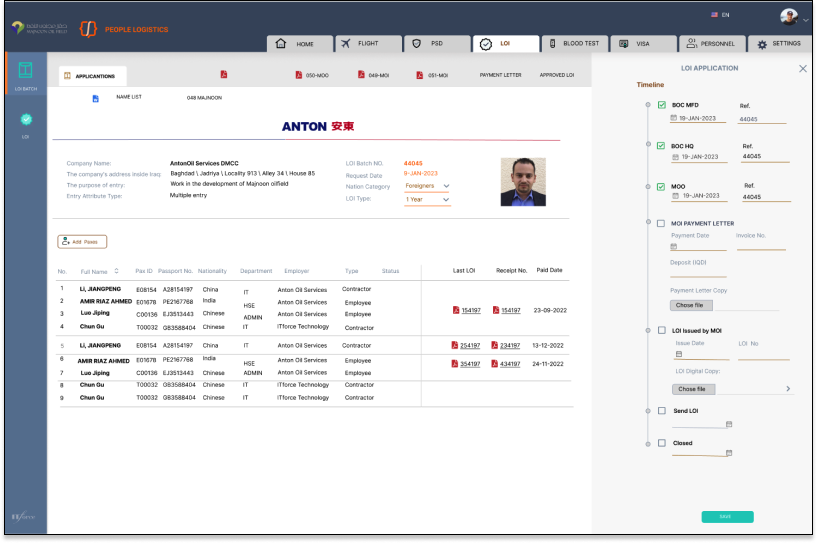Screen dimensions: 817x543
Task: Expand the LOI Type dropdown
Action: (x=427, y=199)
